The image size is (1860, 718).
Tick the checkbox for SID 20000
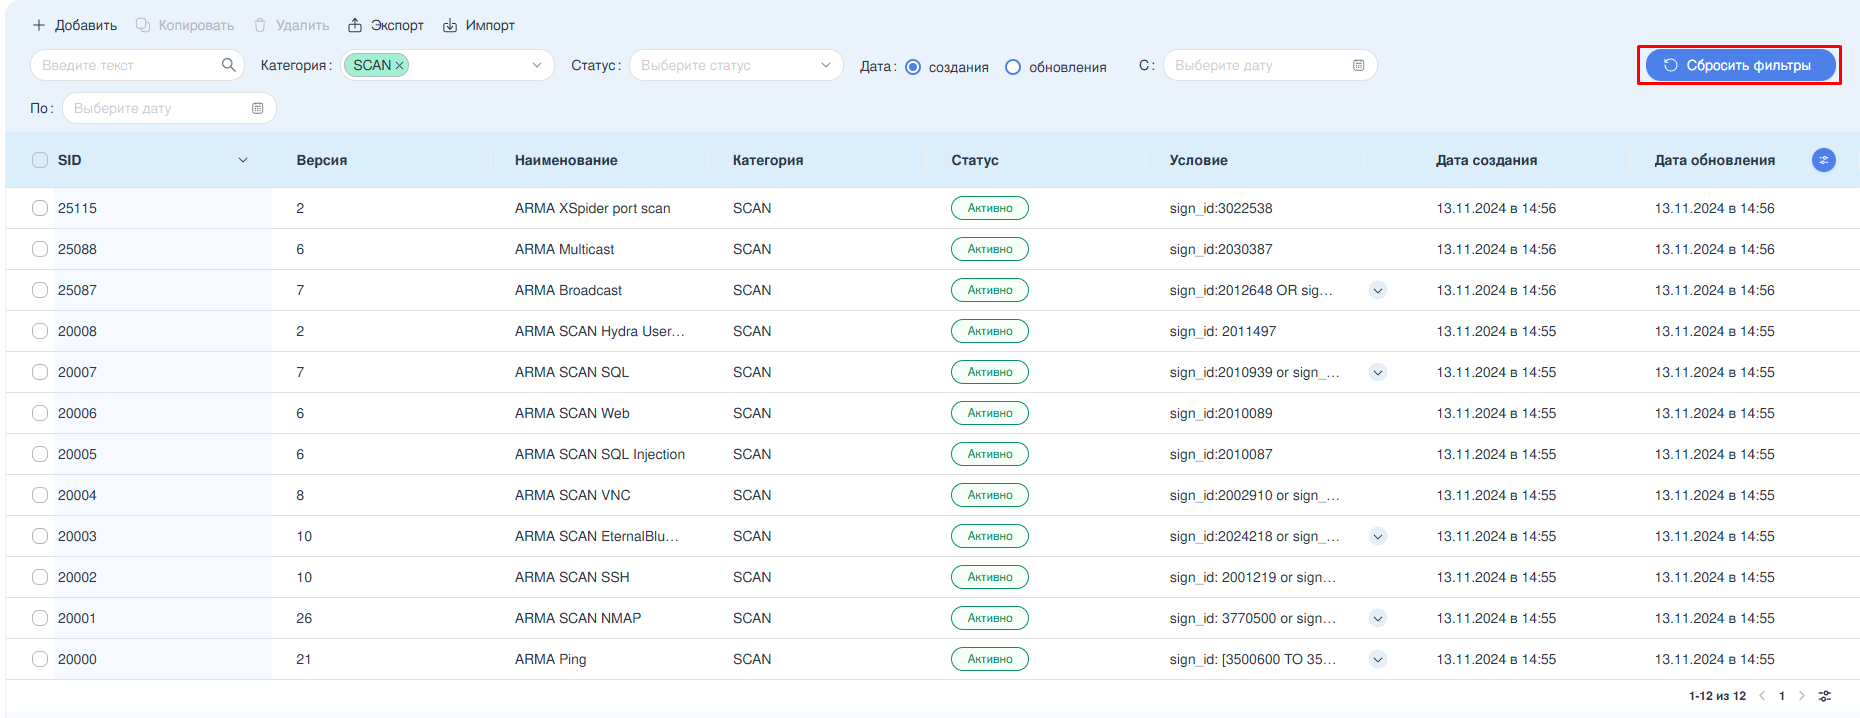coord(40,659)
